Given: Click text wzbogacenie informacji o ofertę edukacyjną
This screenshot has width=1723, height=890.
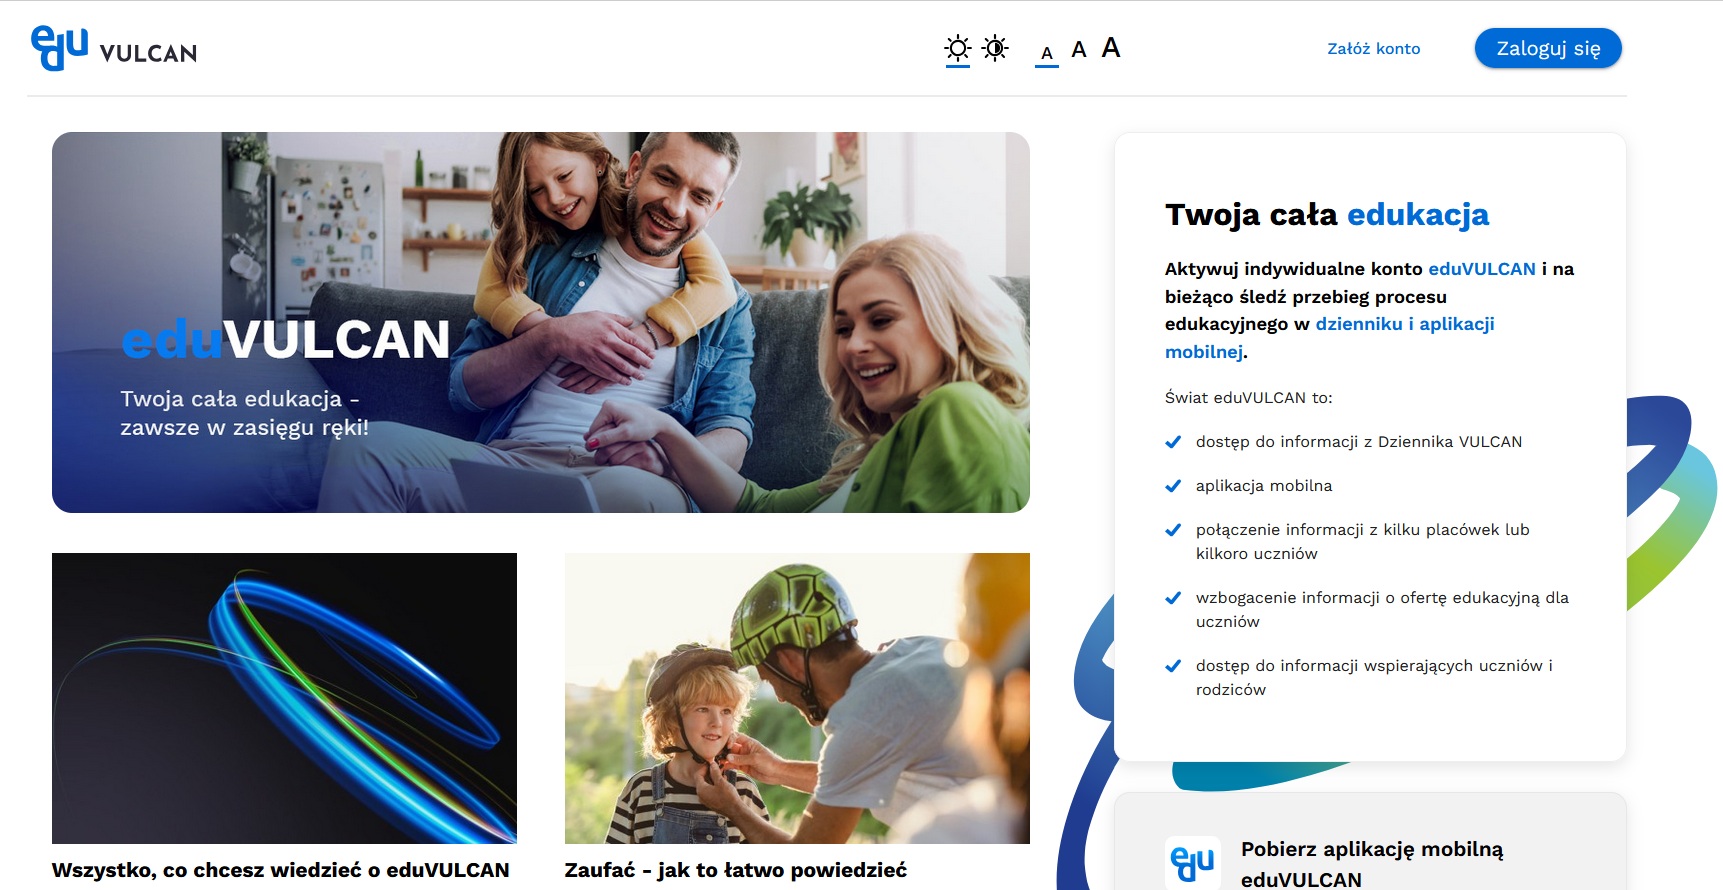Looking at the screenshot, I should point(1382,609).
